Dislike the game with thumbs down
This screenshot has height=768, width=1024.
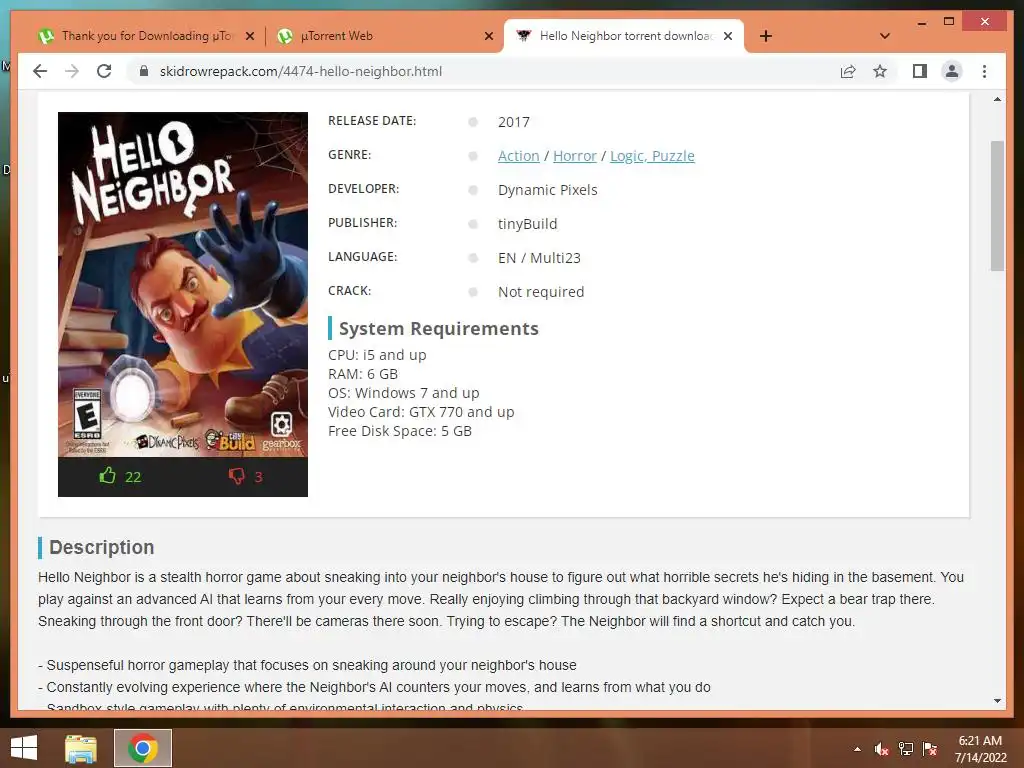click(245, 476)
